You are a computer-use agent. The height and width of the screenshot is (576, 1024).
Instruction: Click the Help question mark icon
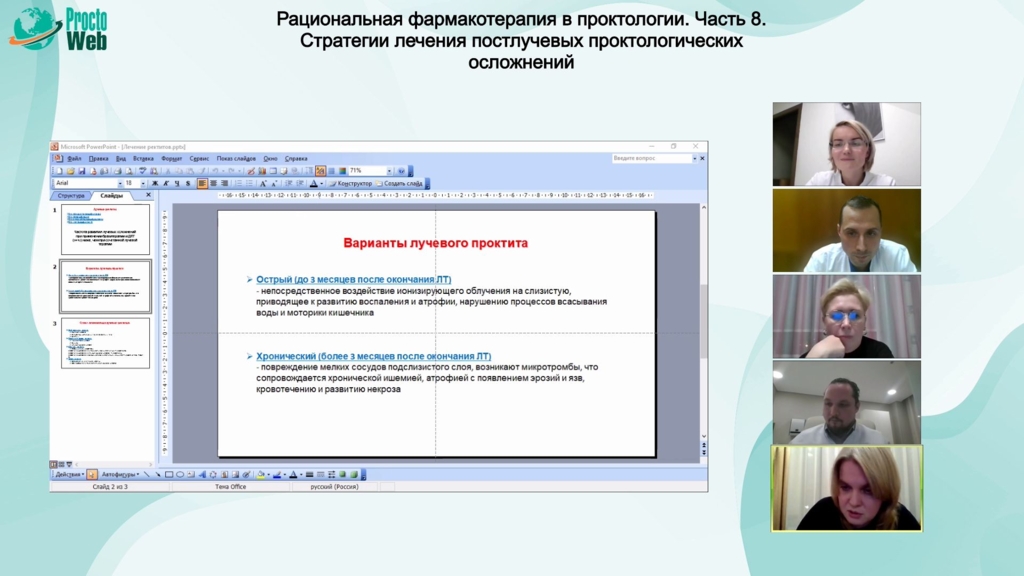[x=401, y=171]
